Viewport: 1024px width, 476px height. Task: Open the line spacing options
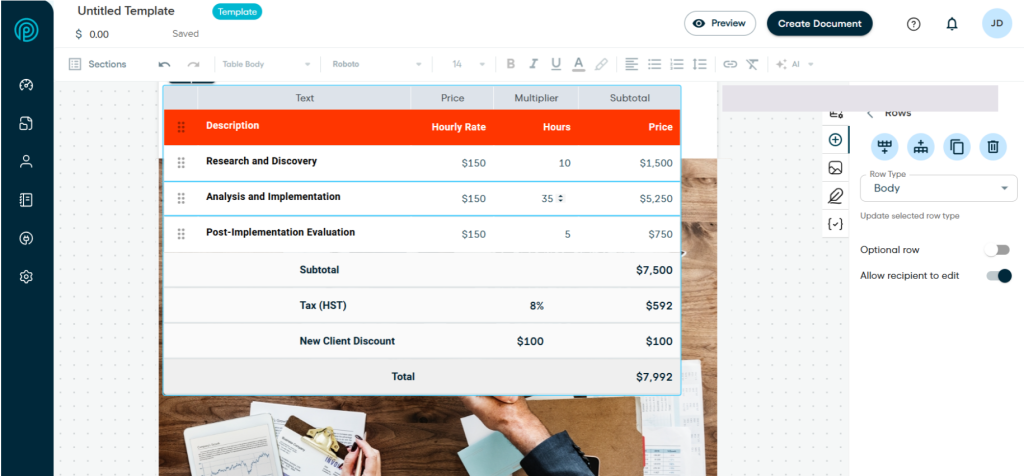tap(700, 64)
